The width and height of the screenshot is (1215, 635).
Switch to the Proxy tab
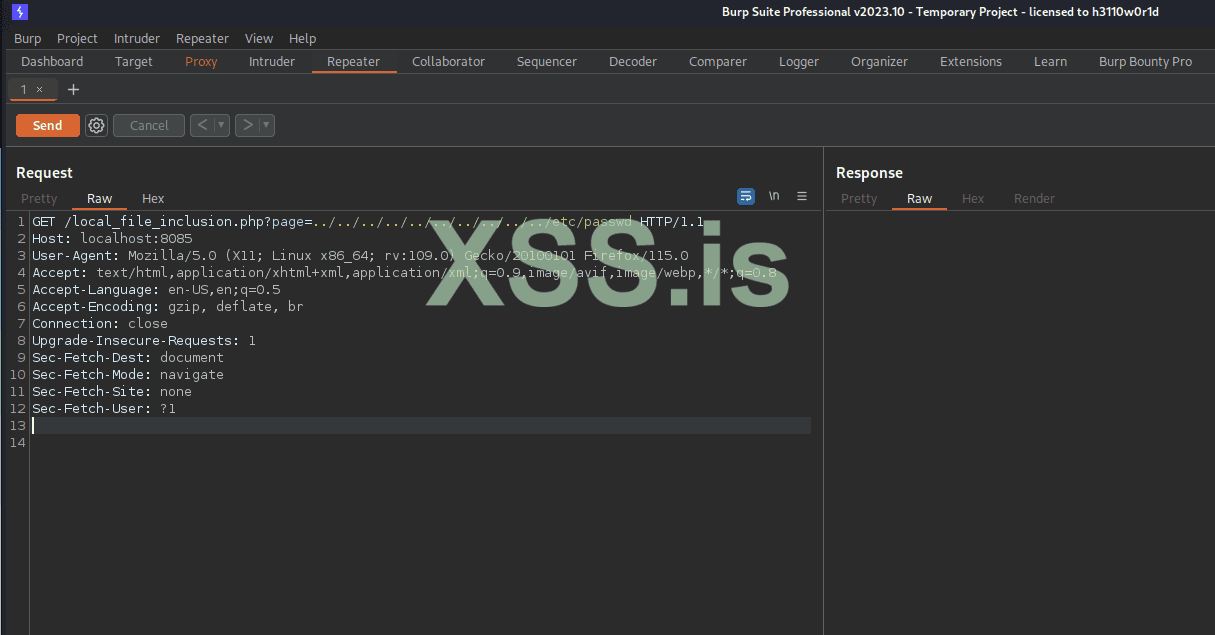[x=201, y=61]
